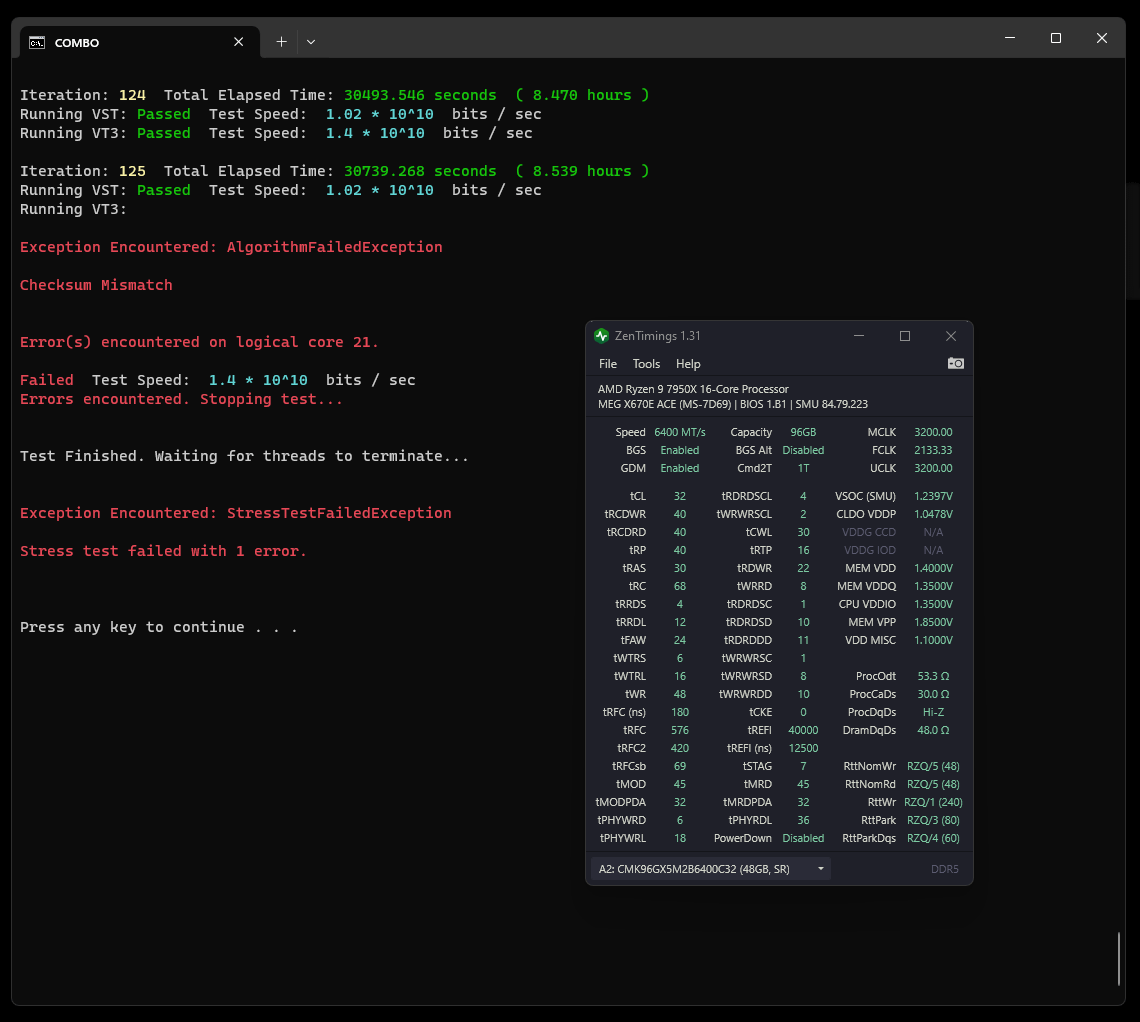Click the terminal vertical scrollbar thumb
The height and width of the screenshot is (1022, 1140).
click(1119, 959)
